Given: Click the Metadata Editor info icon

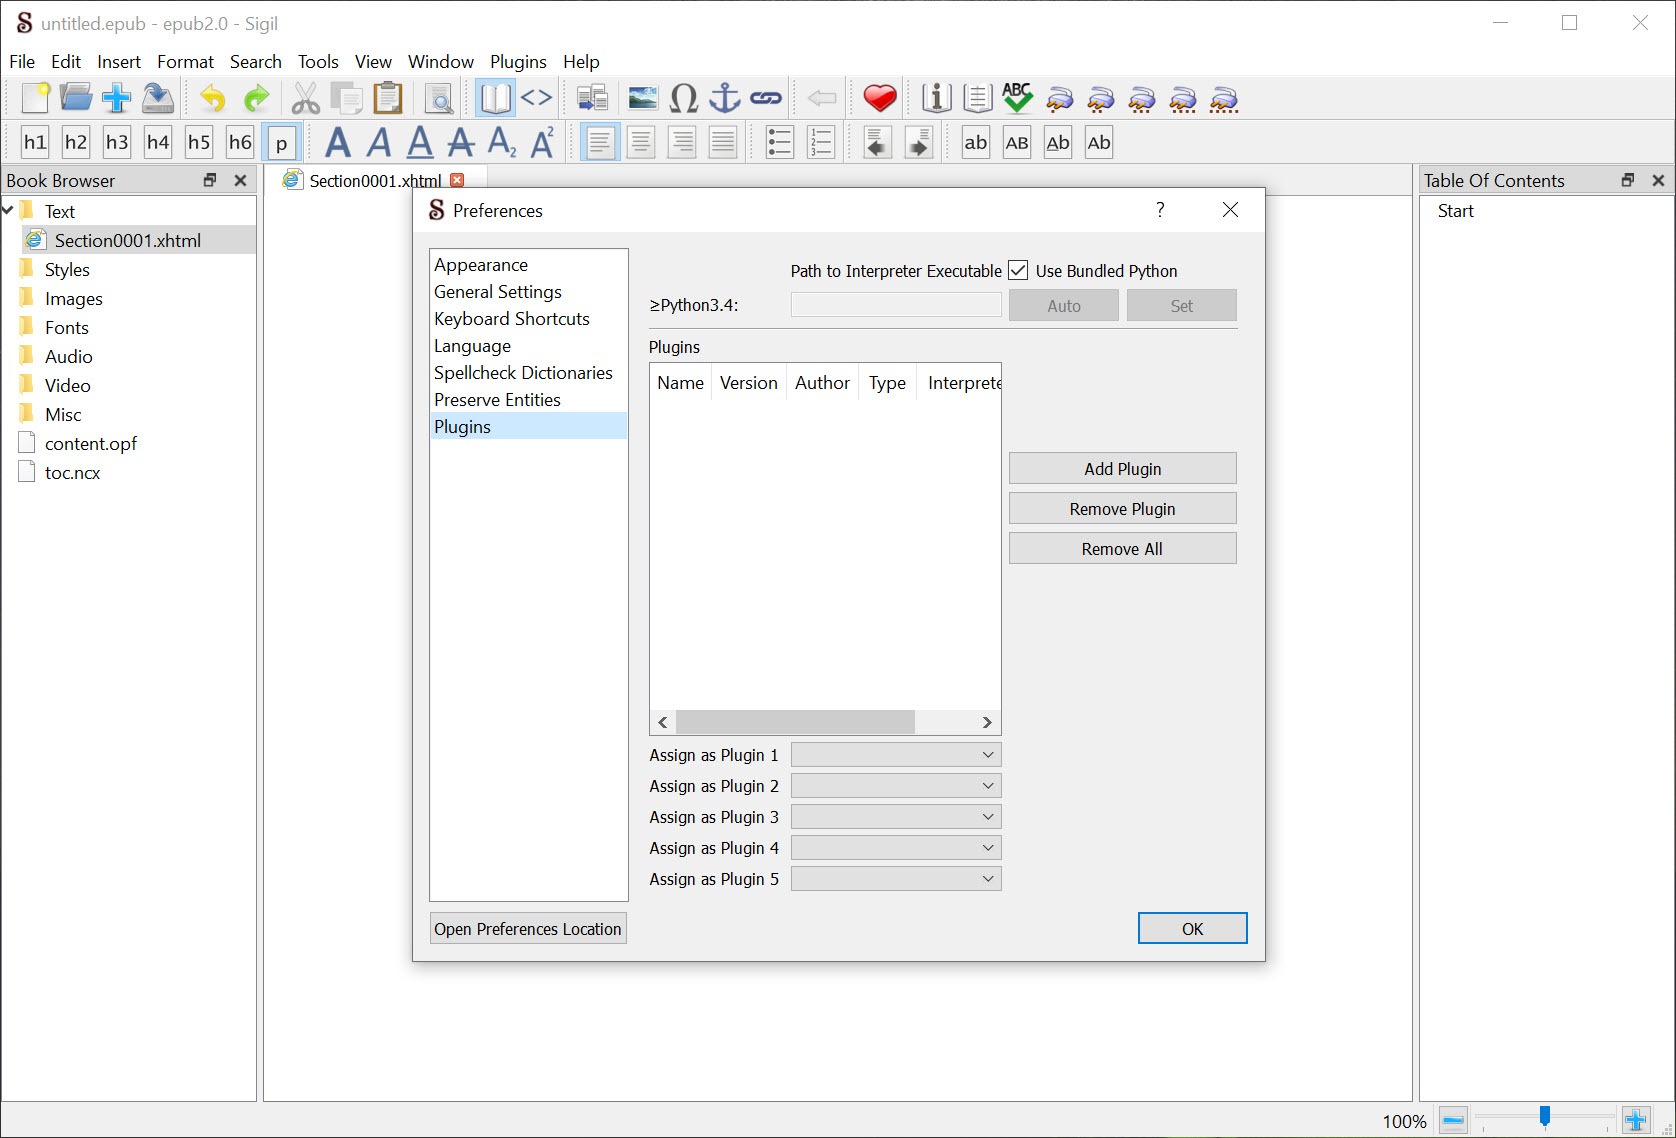Looking at the screenshot, I should click(936, 98).
